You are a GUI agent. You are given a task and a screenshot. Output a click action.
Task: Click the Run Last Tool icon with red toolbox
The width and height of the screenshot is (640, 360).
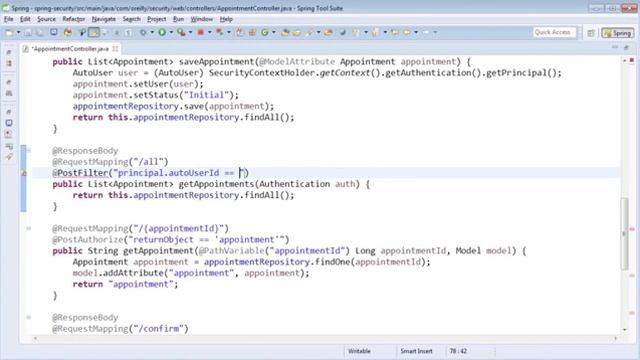181,32
